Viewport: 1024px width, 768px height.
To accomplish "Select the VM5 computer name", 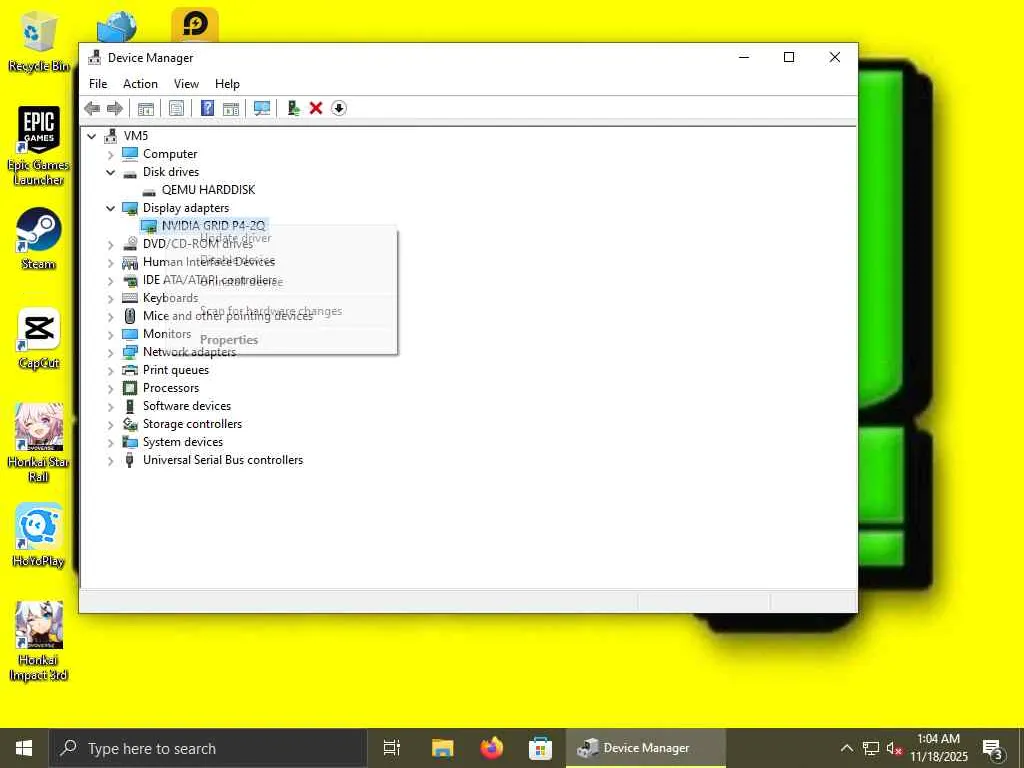I will (x=136, y=136).
